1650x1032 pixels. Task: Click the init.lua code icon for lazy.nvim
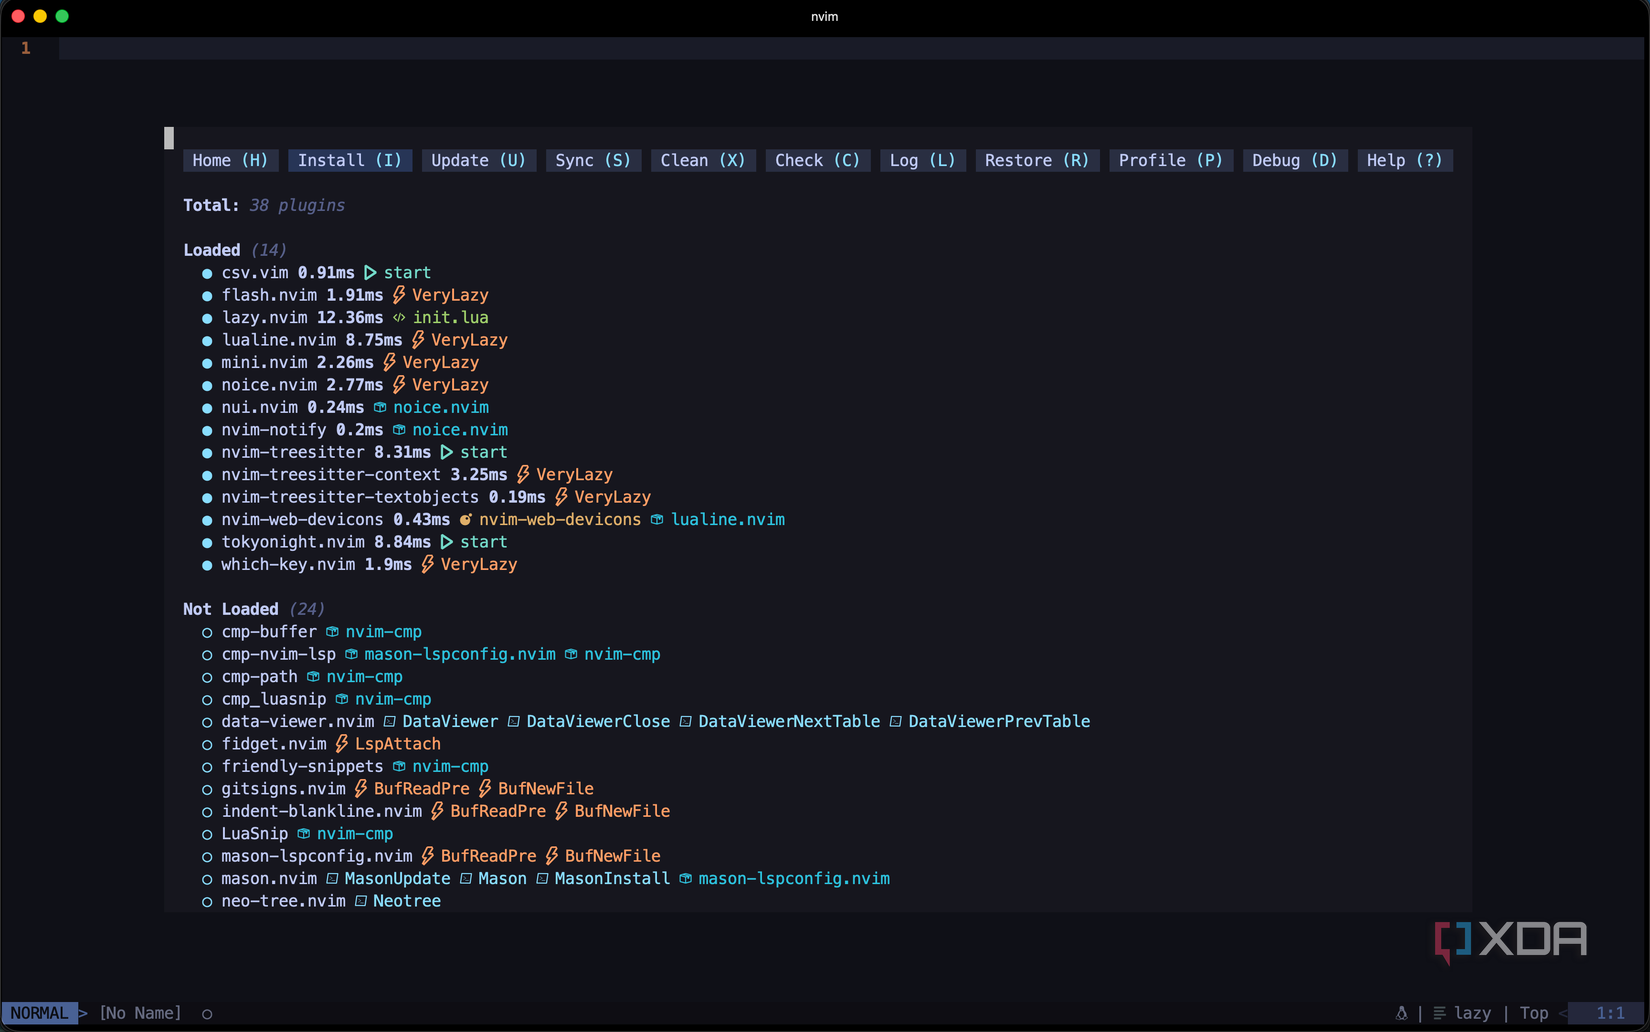tap(399, 318)
